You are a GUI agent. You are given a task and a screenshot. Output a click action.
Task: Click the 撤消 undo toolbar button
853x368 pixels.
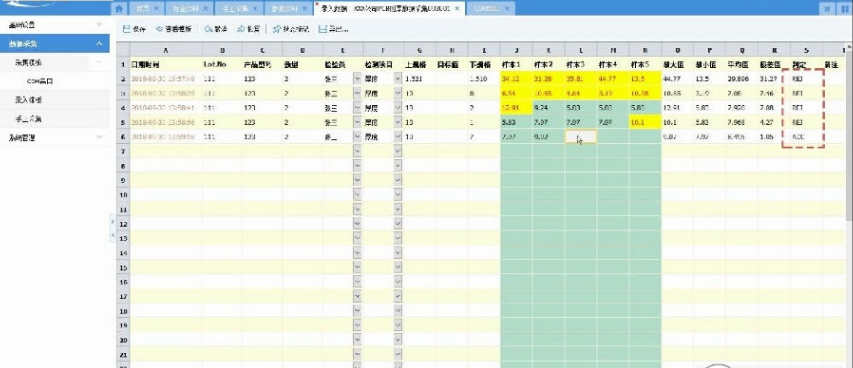tap(216, 29)
